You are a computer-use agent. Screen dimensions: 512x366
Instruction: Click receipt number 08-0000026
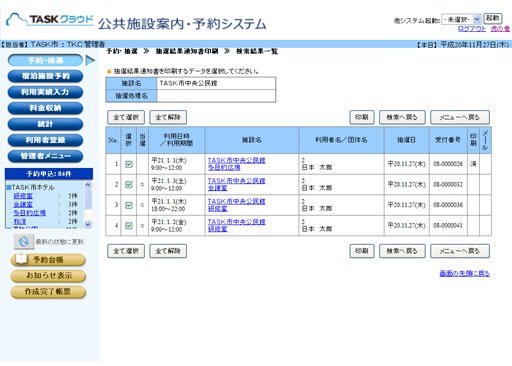[448, 164]
